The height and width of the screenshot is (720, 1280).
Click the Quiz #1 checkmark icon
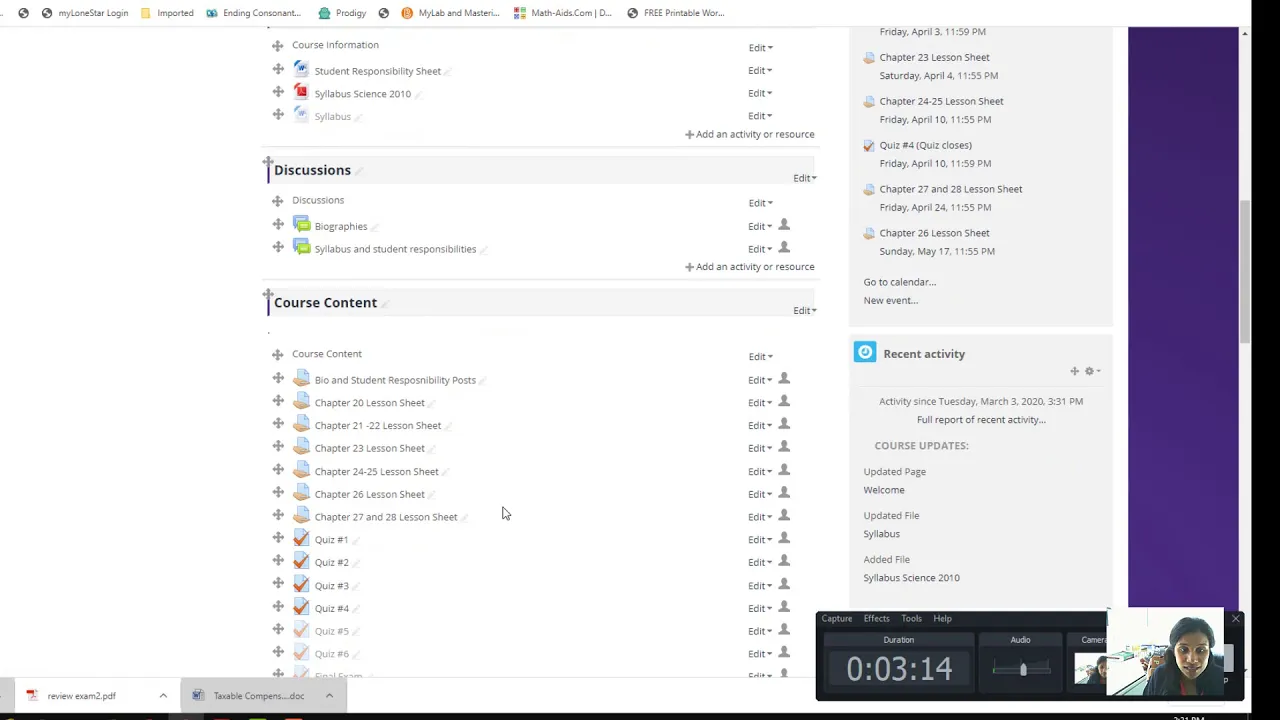(x=301, y=538)
